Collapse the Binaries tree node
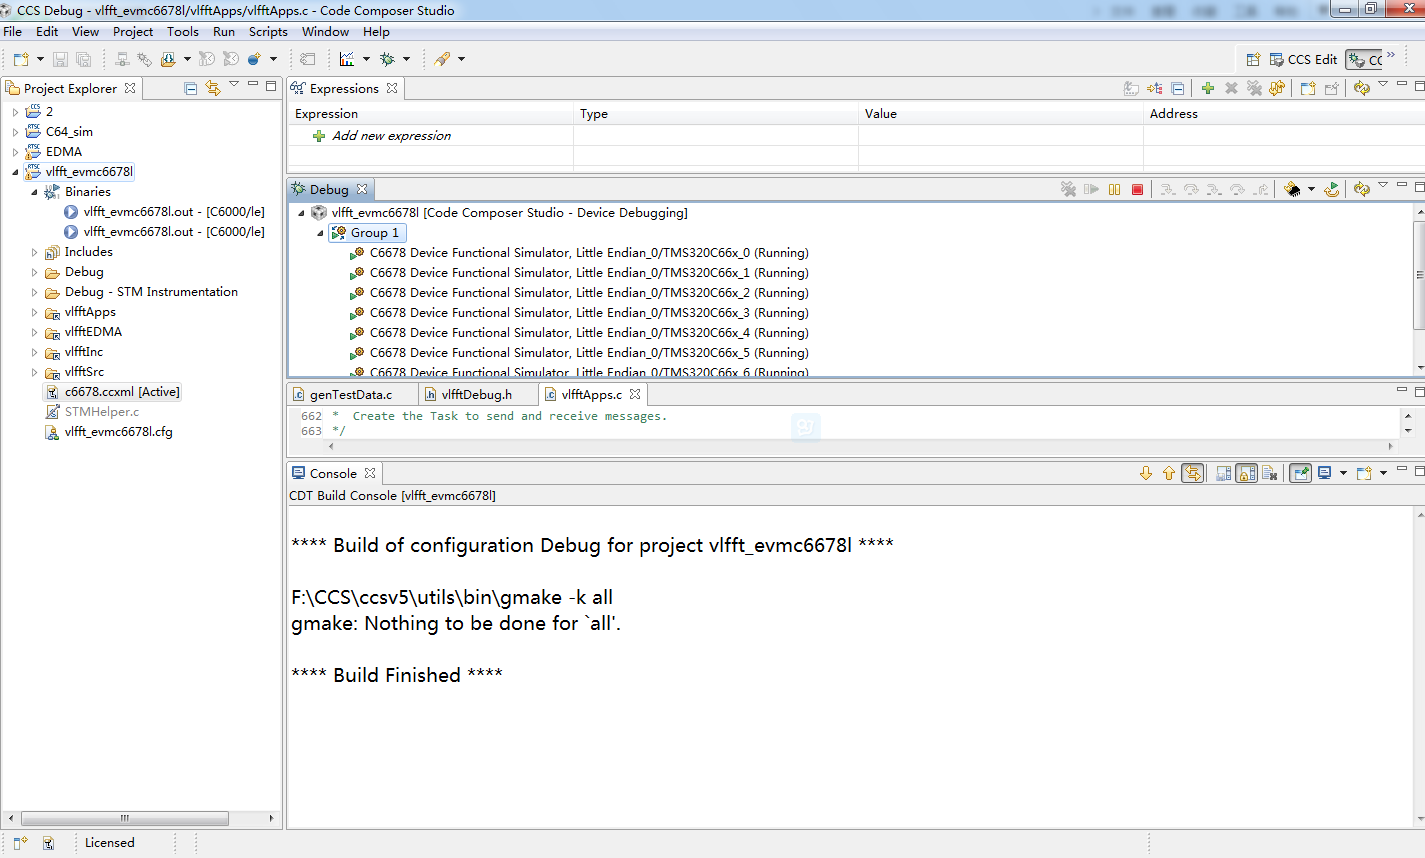1425x858 pixels. pyautogui.click(x=34, y=192)
